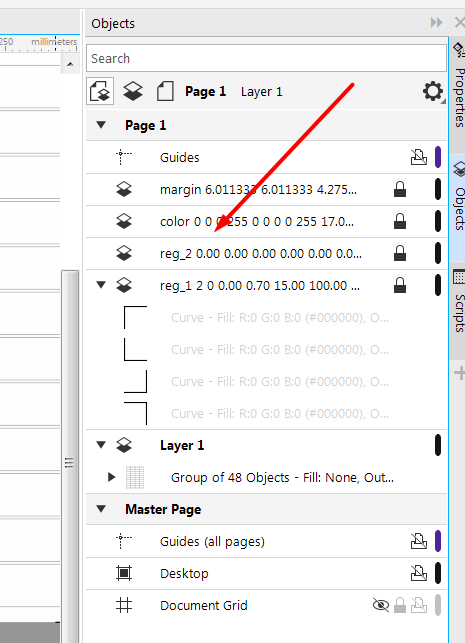Select the reg_1 2 0 0.00 layer
The width and height of the screenshot is (465, 643).
pos(266,285)
